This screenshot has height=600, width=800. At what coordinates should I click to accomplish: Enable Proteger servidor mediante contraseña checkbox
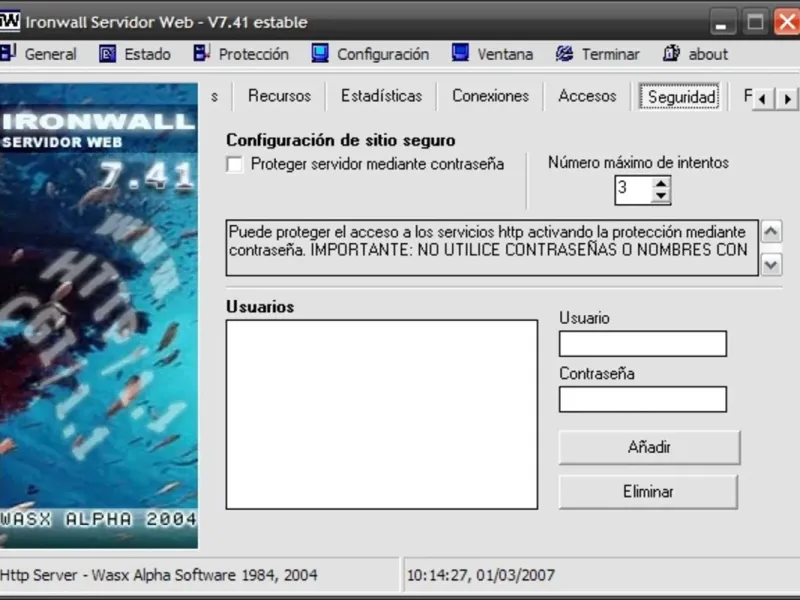(x=235, y=164)
